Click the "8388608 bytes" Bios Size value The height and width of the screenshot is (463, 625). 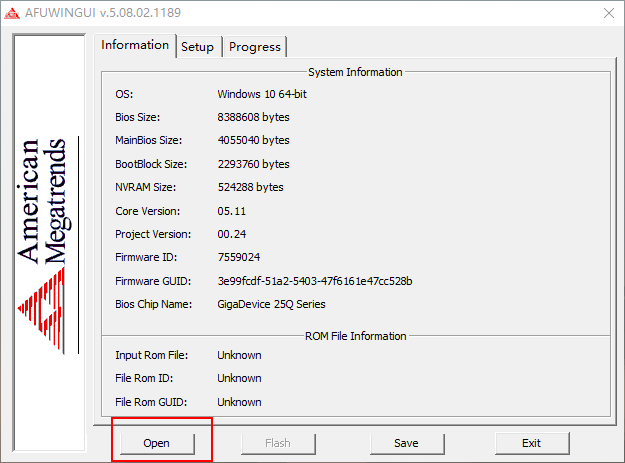[x=253, y=118]
